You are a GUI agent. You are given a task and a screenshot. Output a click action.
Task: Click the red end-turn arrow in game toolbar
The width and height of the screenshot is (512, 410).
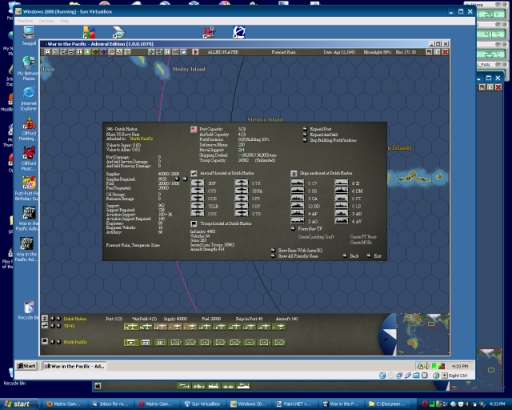point(195,52)
